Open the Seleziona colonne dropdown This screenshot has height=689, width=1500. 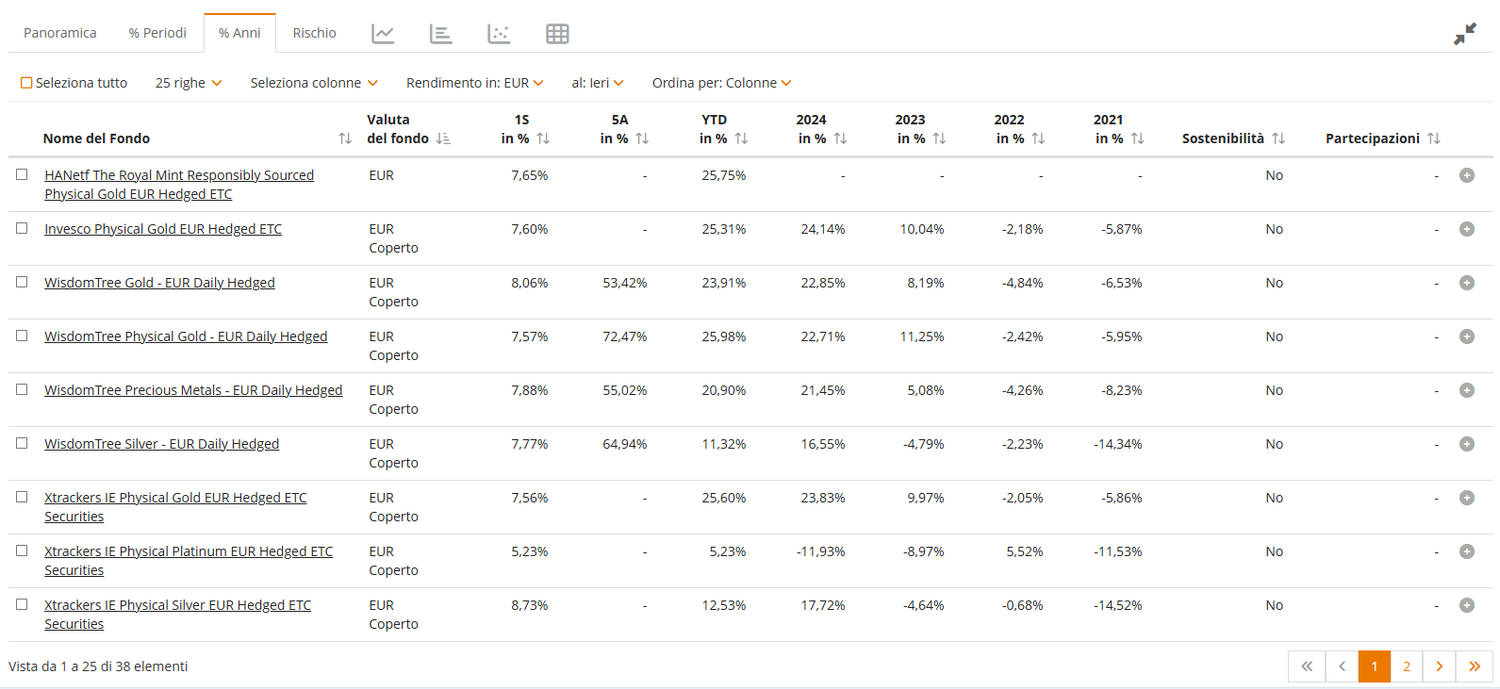314,83
